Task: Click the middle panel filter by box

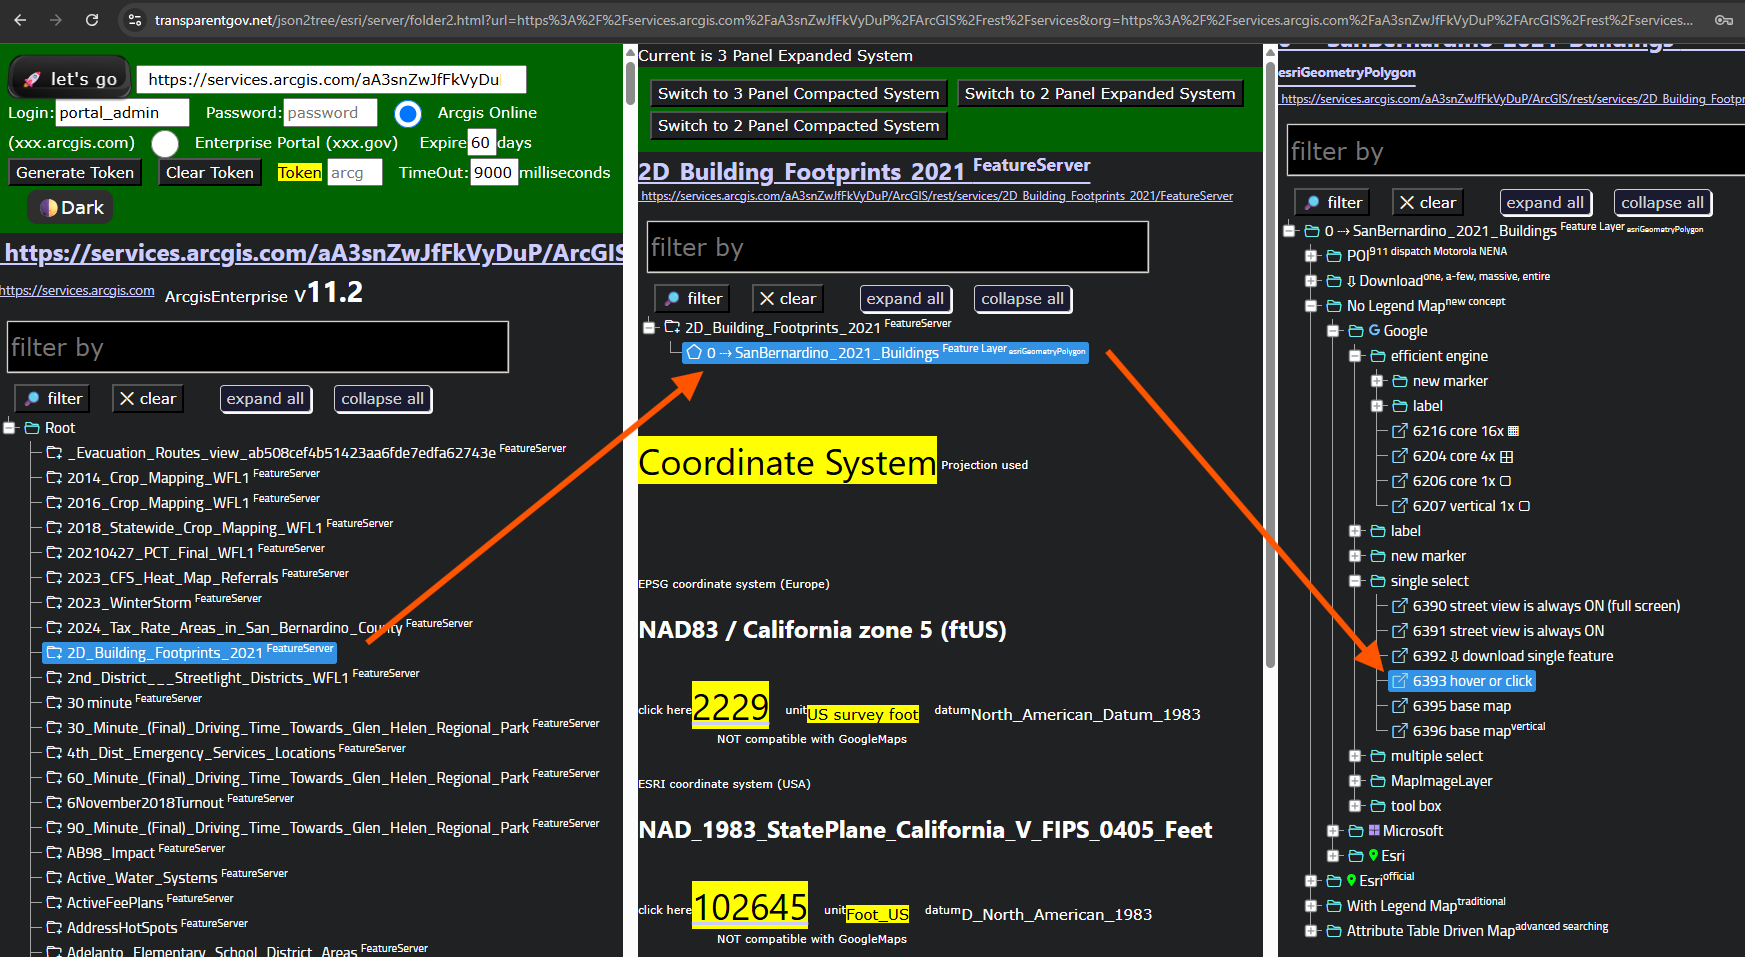Action: click(898, 247)
